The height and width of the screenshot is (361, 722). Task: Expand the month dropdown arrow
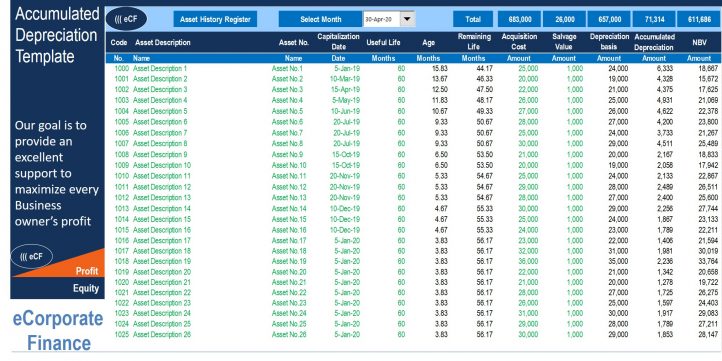[x=407, y=19]
